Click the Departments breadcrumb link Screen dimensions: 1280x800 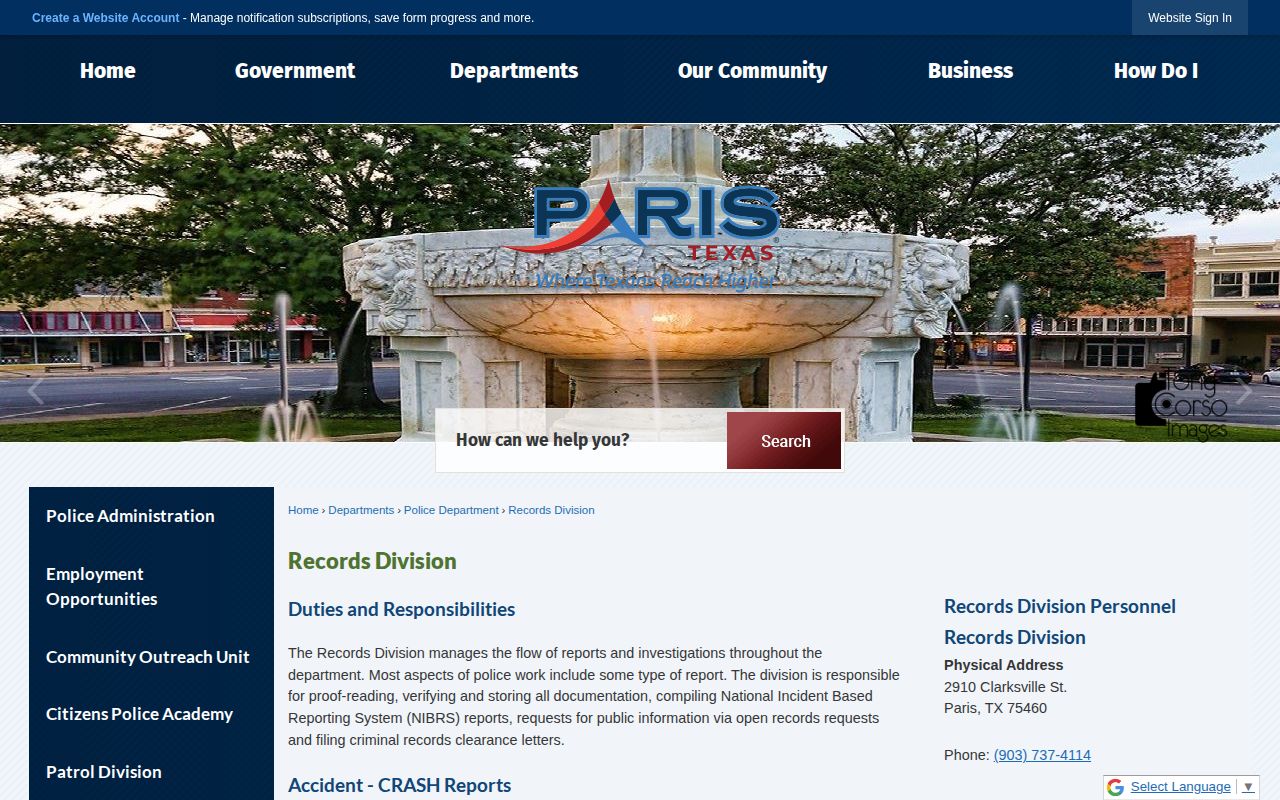click(x=361, y=510)
